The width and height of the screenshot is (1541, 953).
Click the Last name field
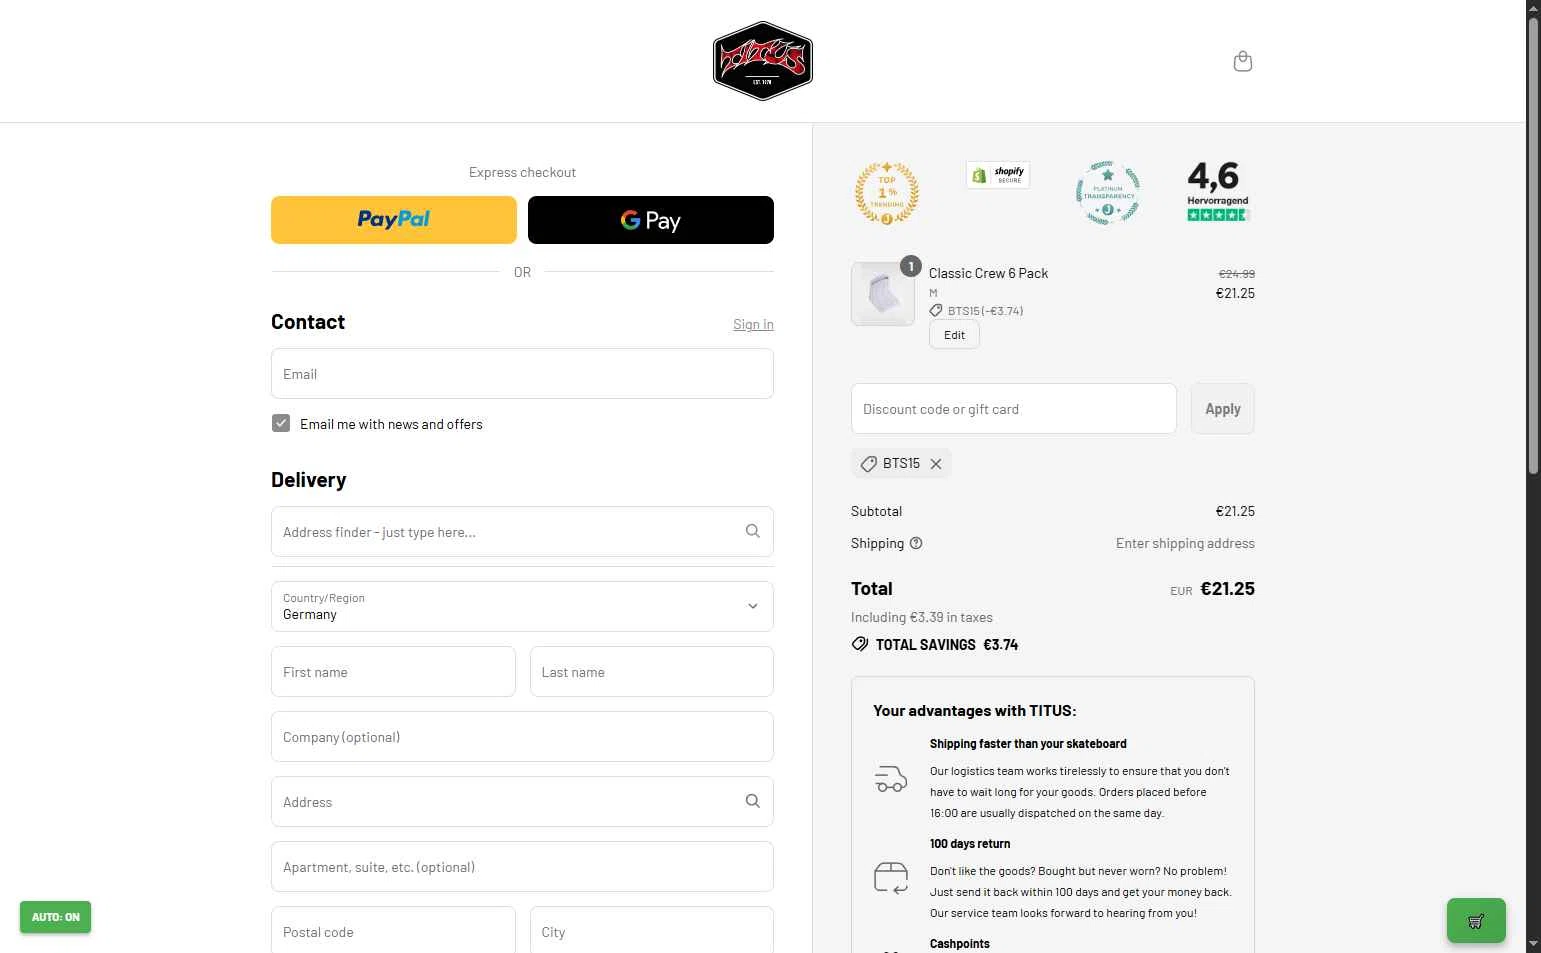coord(652,671)
